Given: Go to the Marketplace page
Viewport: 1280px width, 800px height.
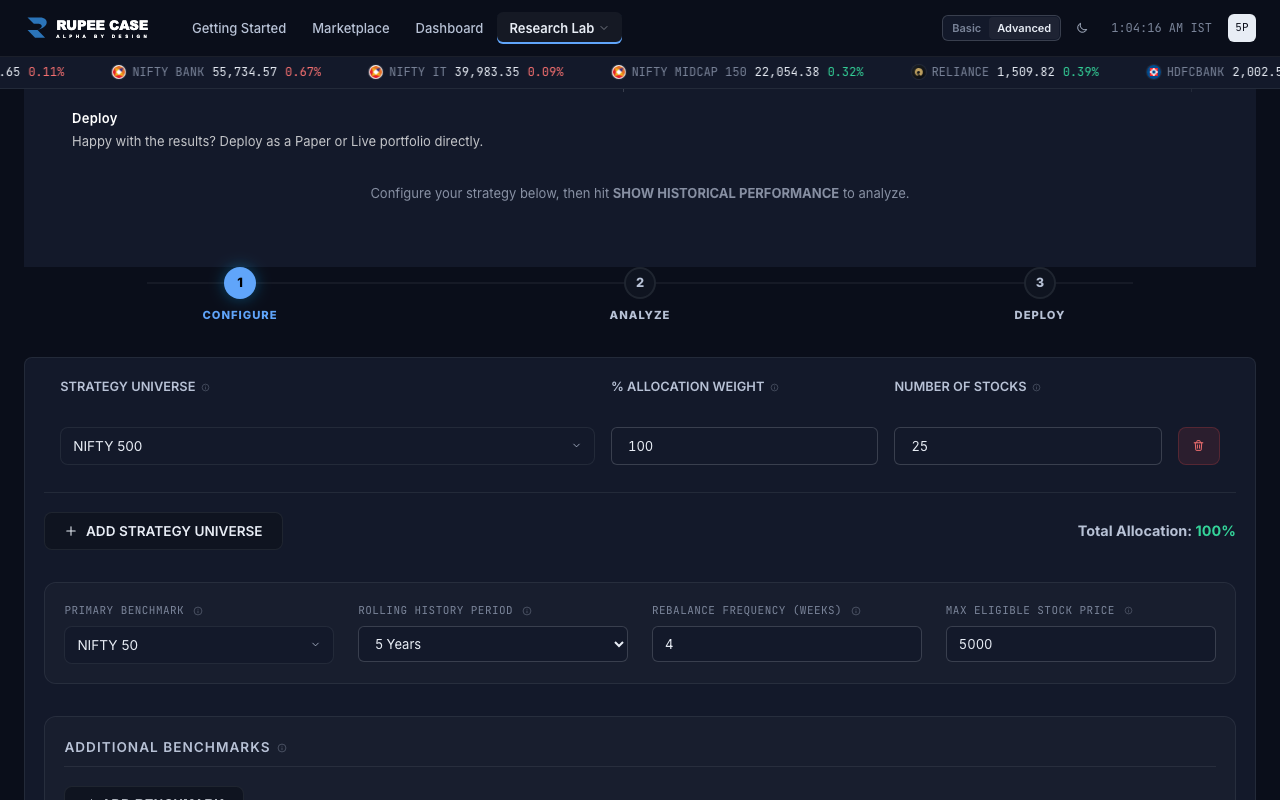Looking at the screenshot, I should (x=351, y=28).
